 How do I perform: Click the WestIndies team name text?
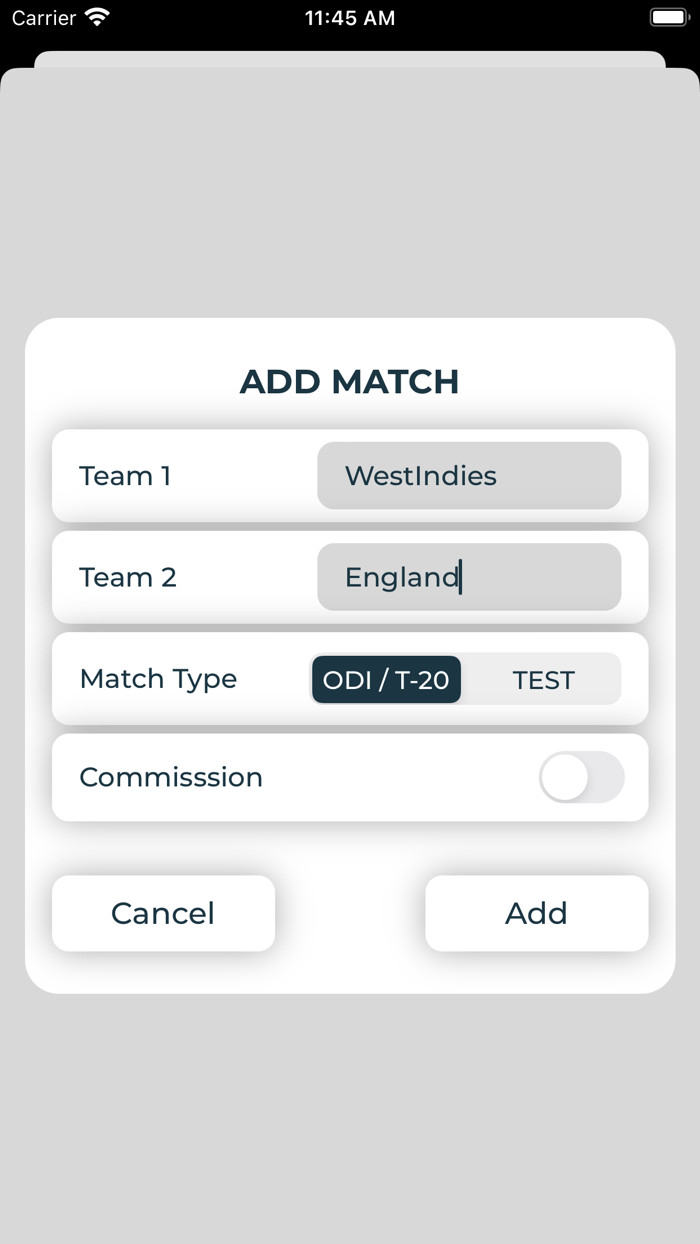point(418,476)
